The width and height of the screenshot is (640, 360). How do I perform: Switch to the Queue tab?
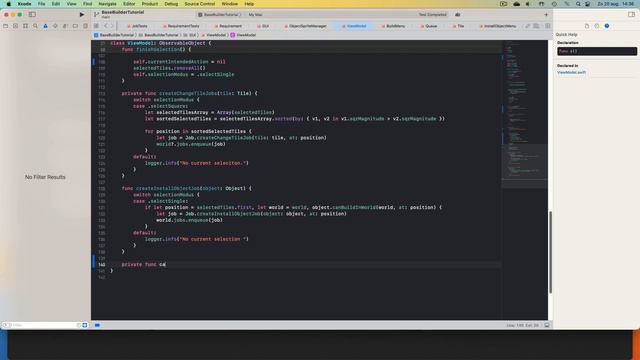429,26
